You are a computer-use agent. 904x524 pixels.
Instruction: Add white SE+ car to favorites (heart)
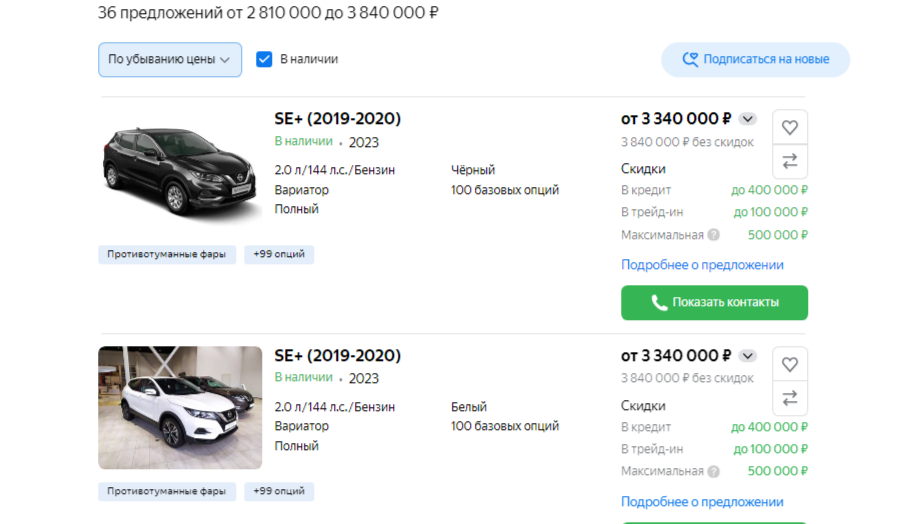coord(790,364)
